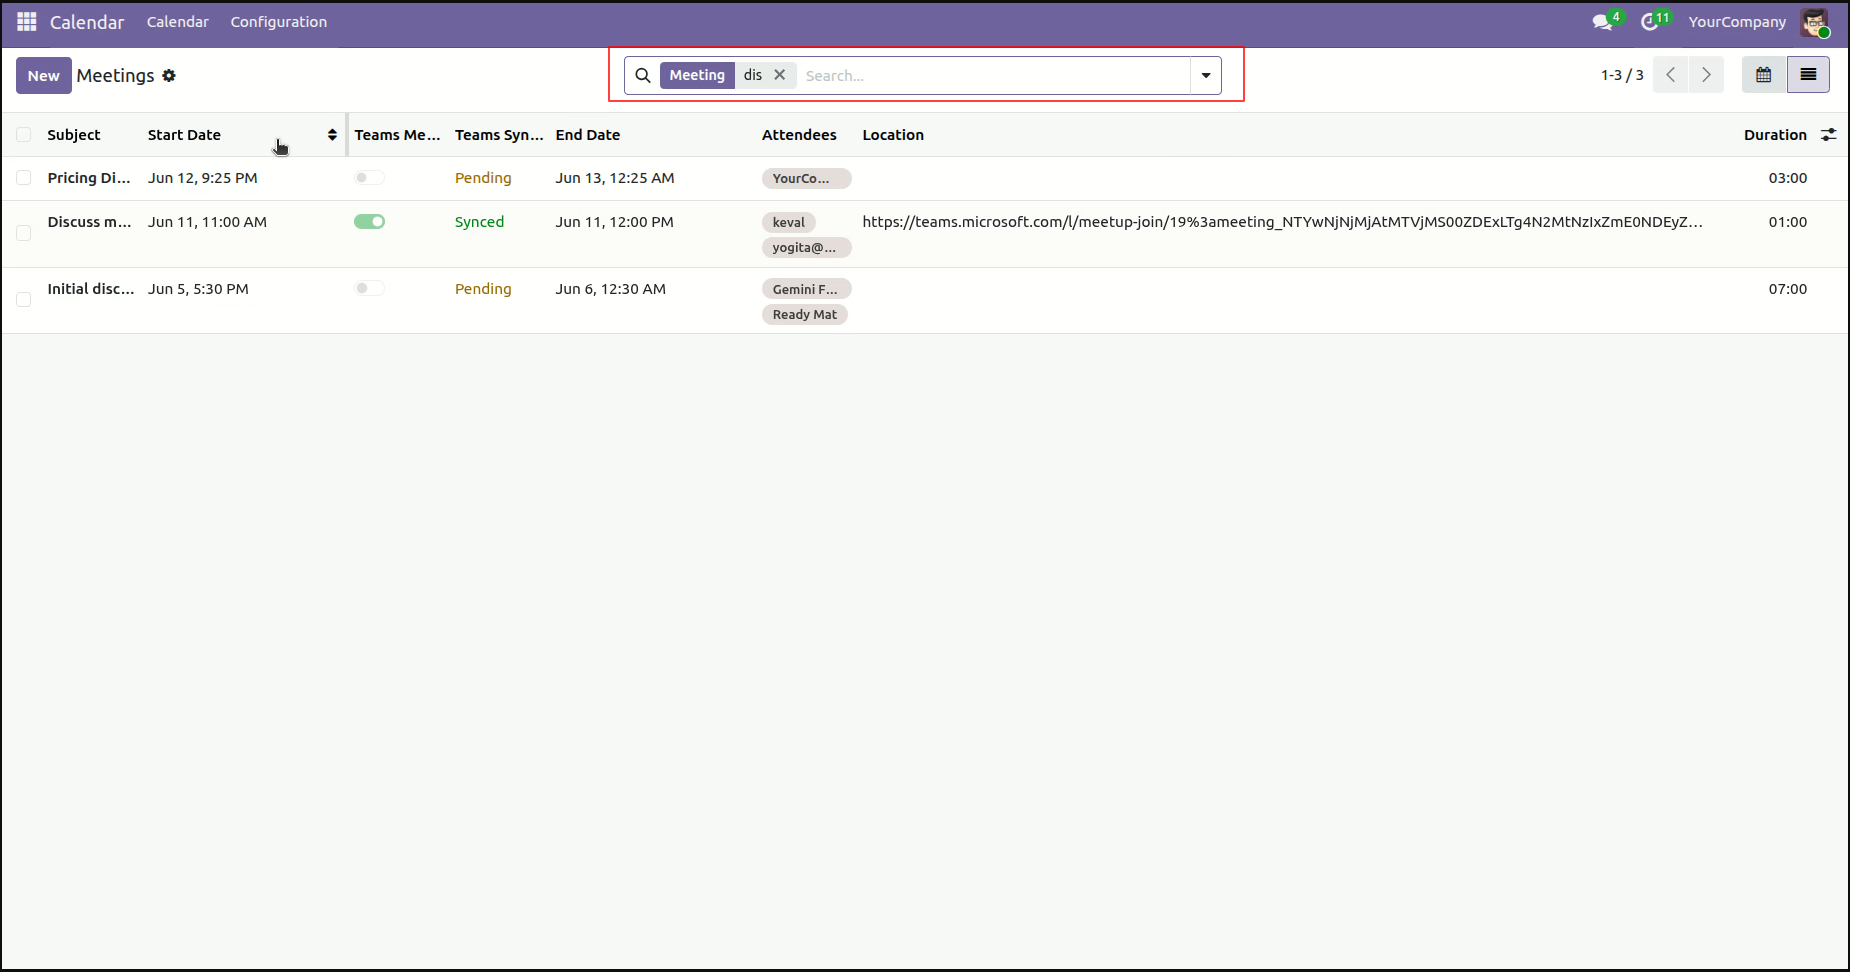1850x972 pixels.
Task: Toggle Teams Meeting for Discuss m... row
Action: tap(369, 222)
